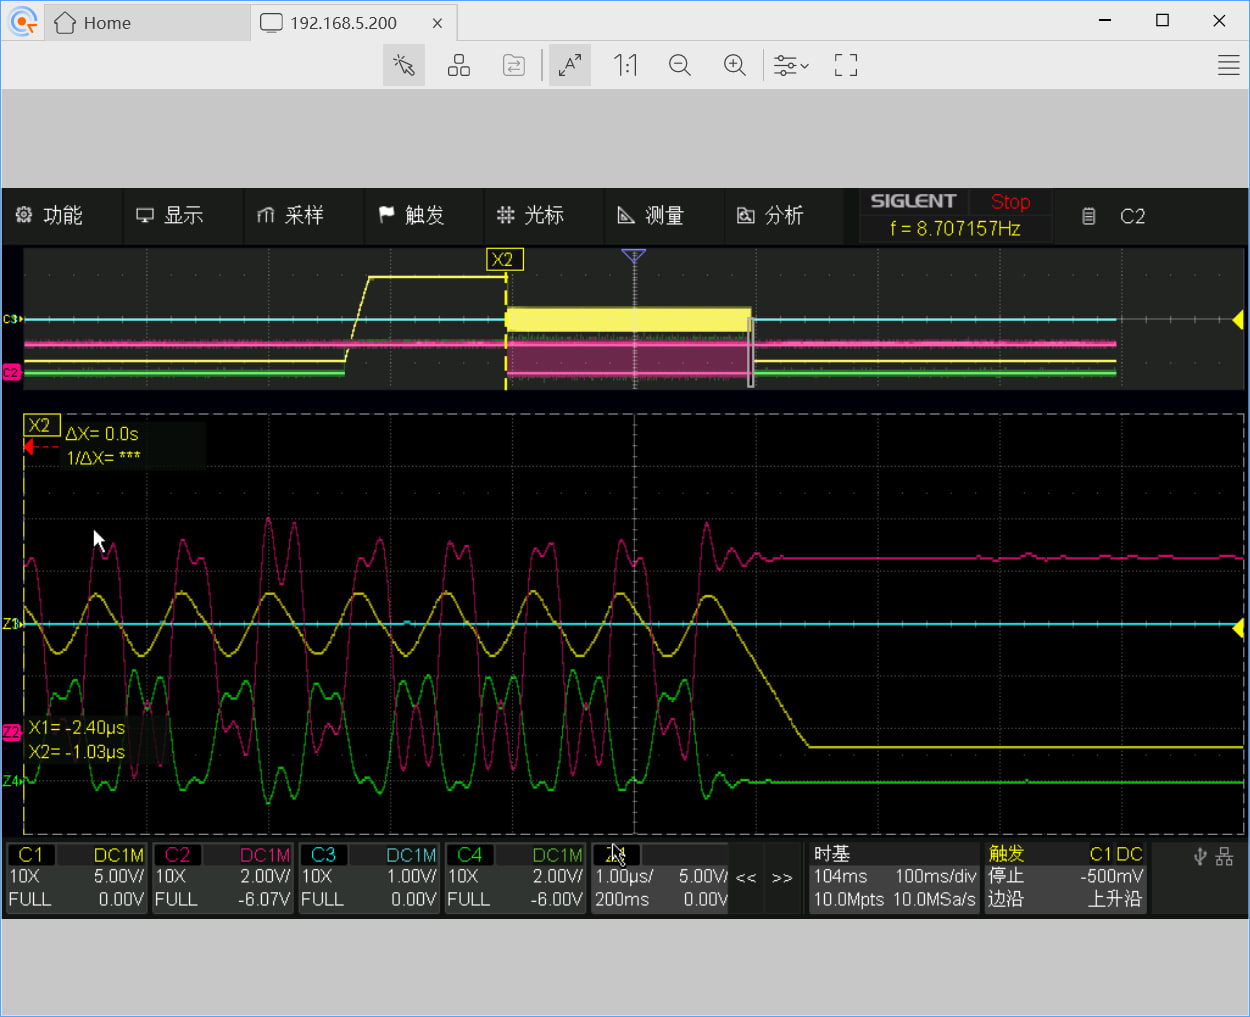Toggle the auto-fit scaling button
Viewport: 1250px width, 1017px height.
(570, 66)
